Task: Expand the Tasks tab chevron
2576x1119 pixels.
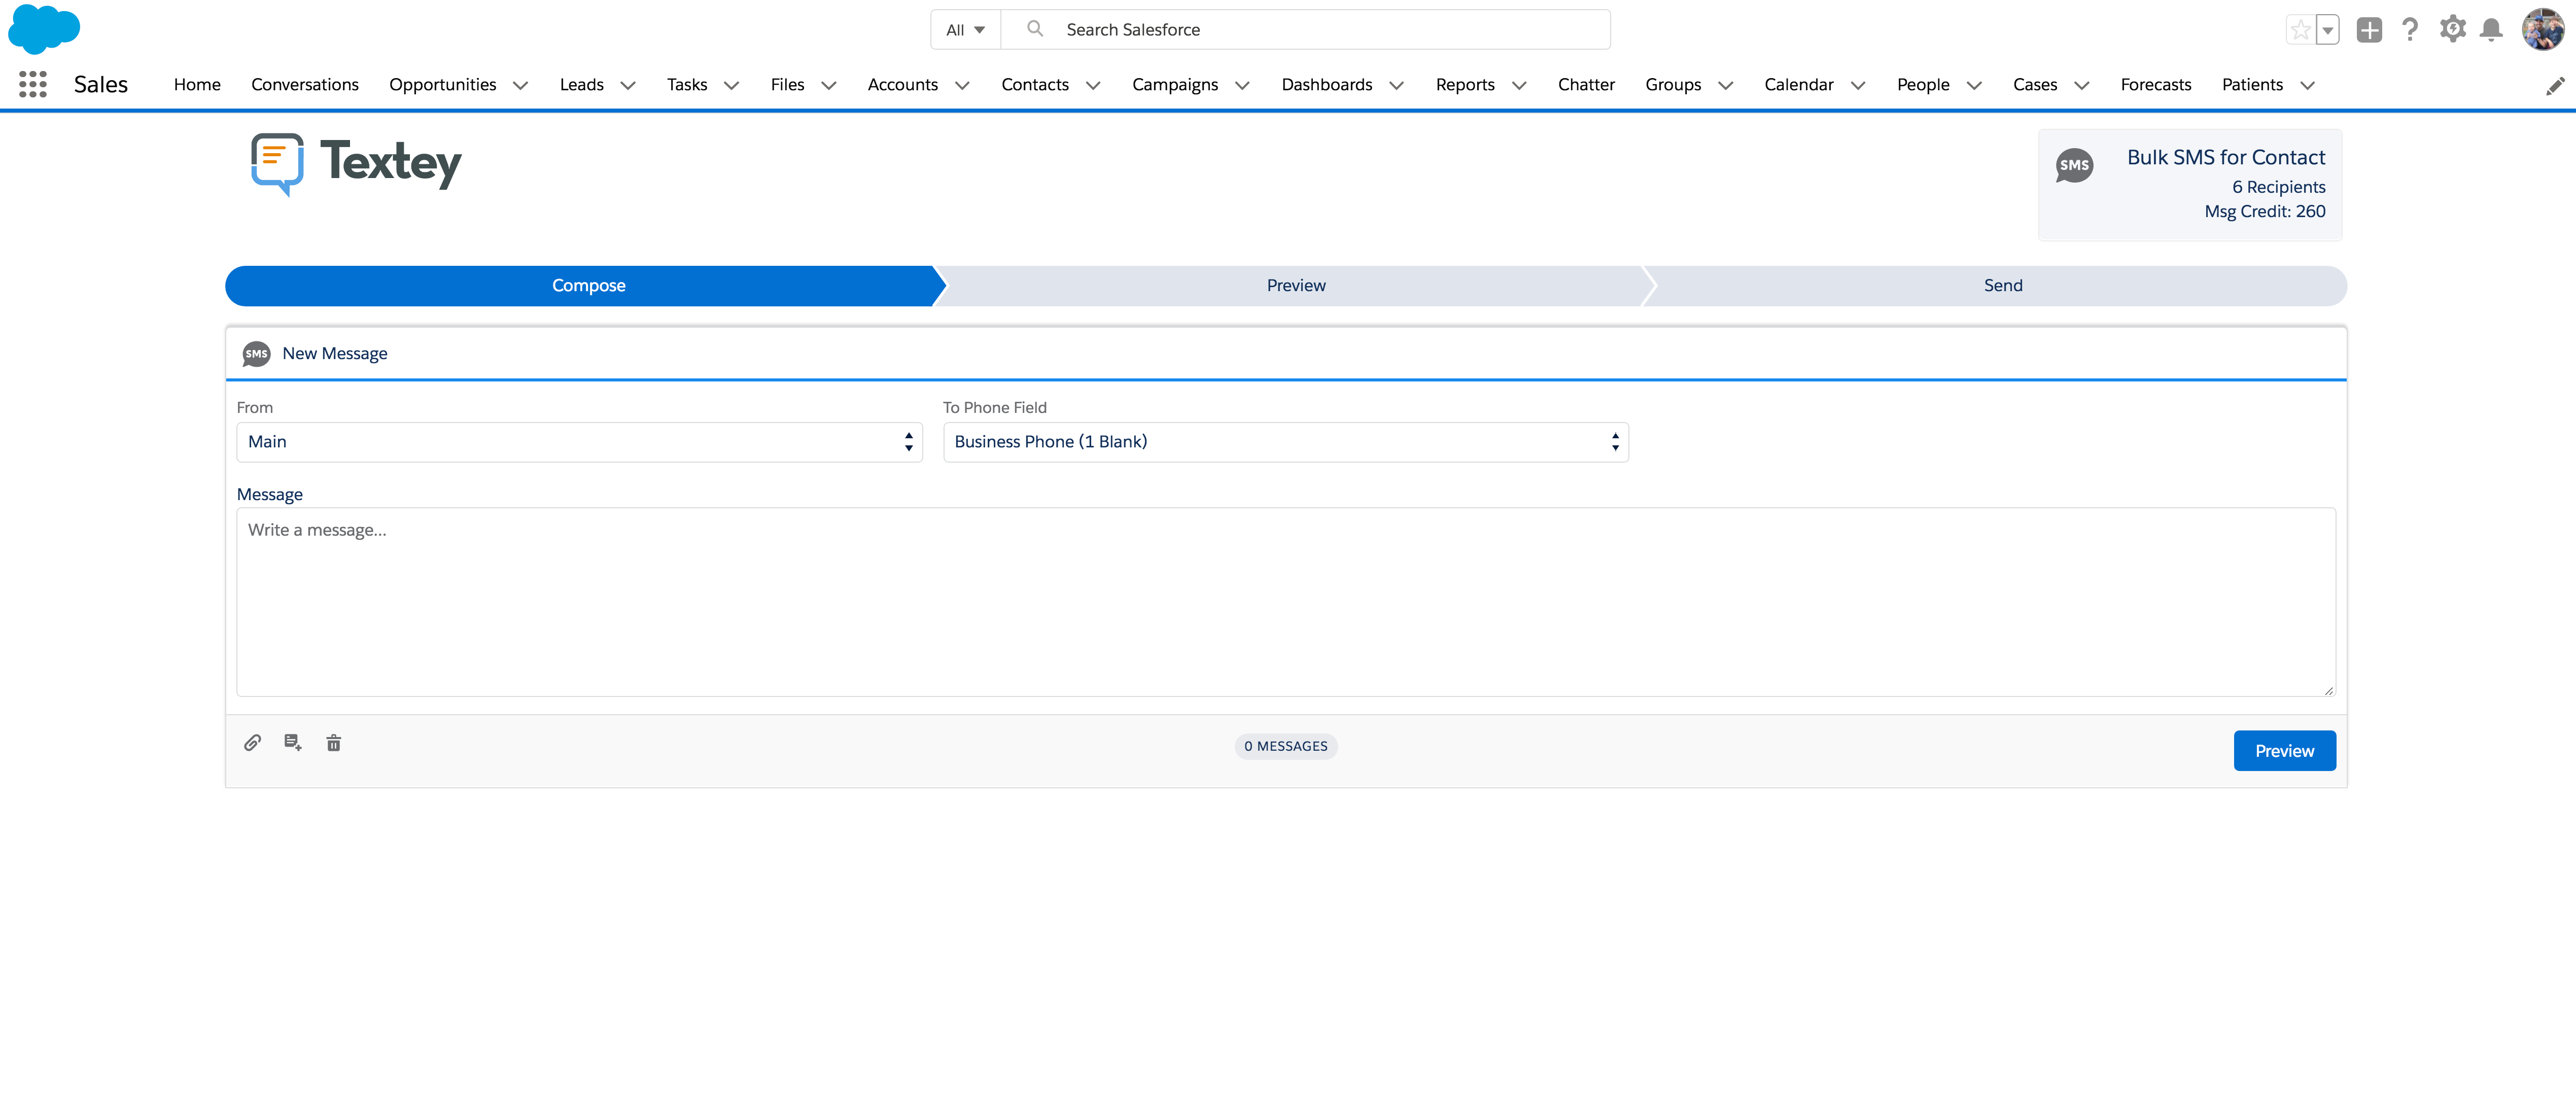Action: pyautogui.click(x=731, y=86)
